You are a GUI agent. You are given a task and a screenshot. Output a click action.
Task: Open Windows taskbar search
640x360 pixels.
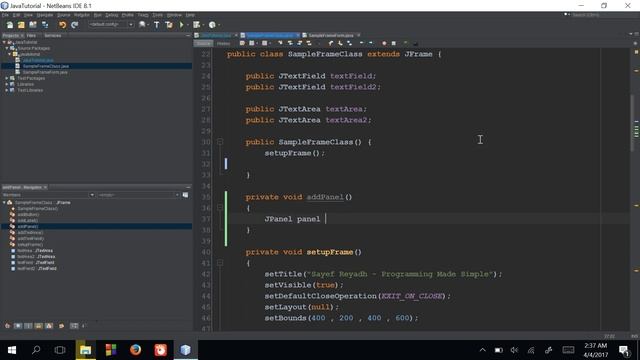click(x=36, y=350)
